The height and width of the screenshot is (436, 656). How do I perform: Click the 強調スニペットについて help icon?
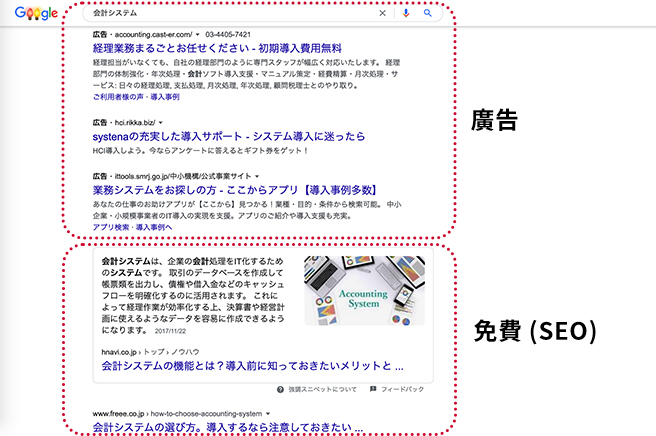click(x=280, y=390)
